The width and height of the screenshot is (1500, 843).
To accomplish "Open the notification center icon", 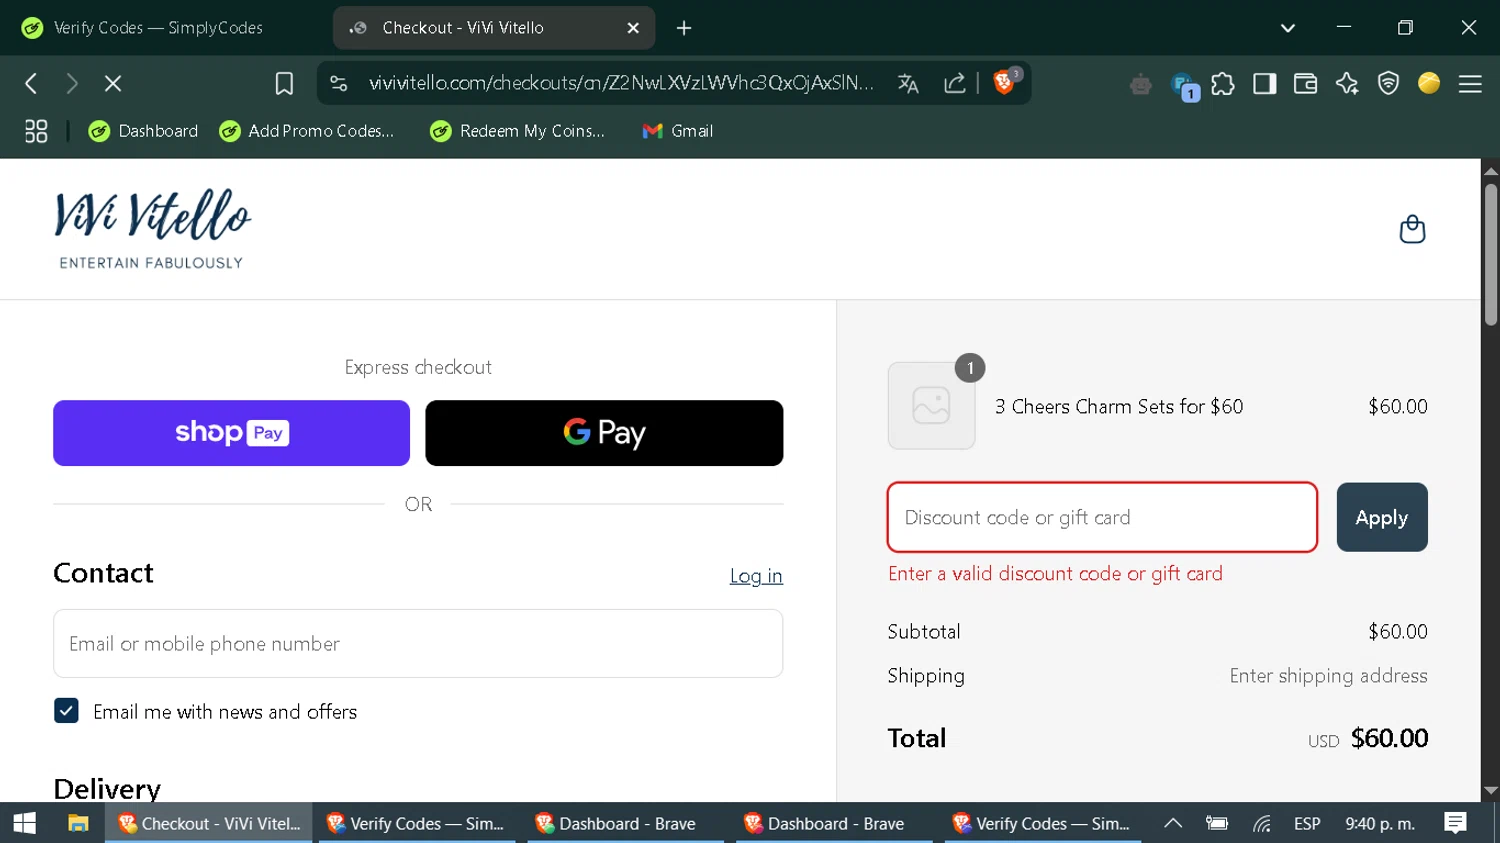I will [1455, 823].
